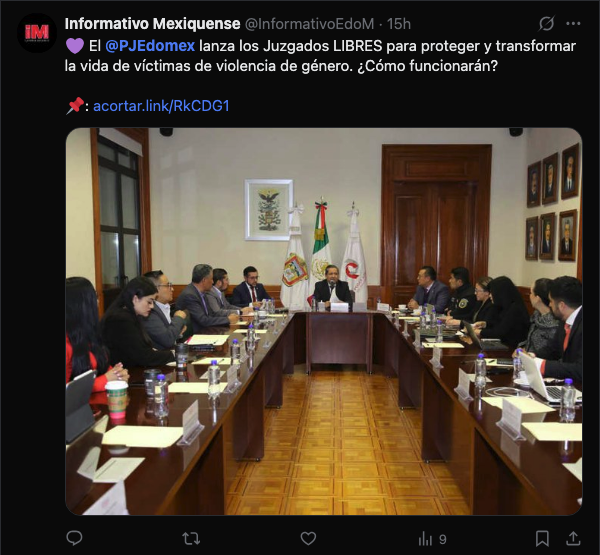Click the red pushpin emoji
Viewport: 600px width, 555px height.
75,105
